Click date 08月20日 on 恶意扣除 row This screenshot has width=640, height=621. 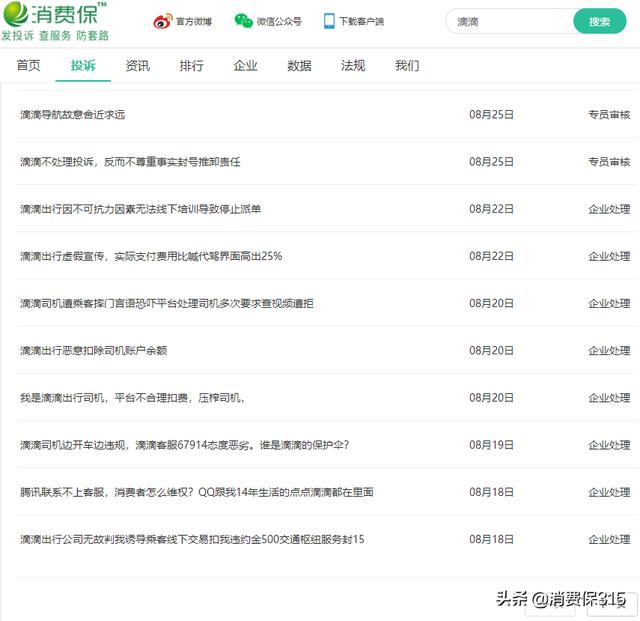(x=491, y=350)
